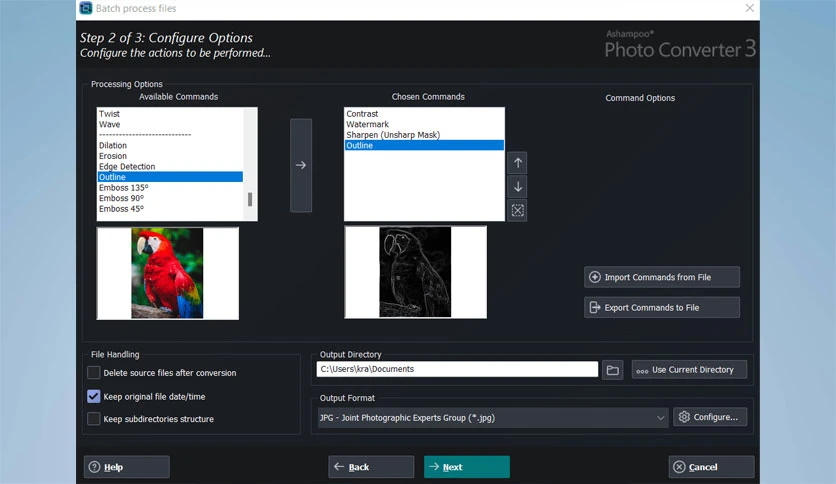836x484 pixels.
Task: Proceed with the Next button
Action: click(467, 467)
